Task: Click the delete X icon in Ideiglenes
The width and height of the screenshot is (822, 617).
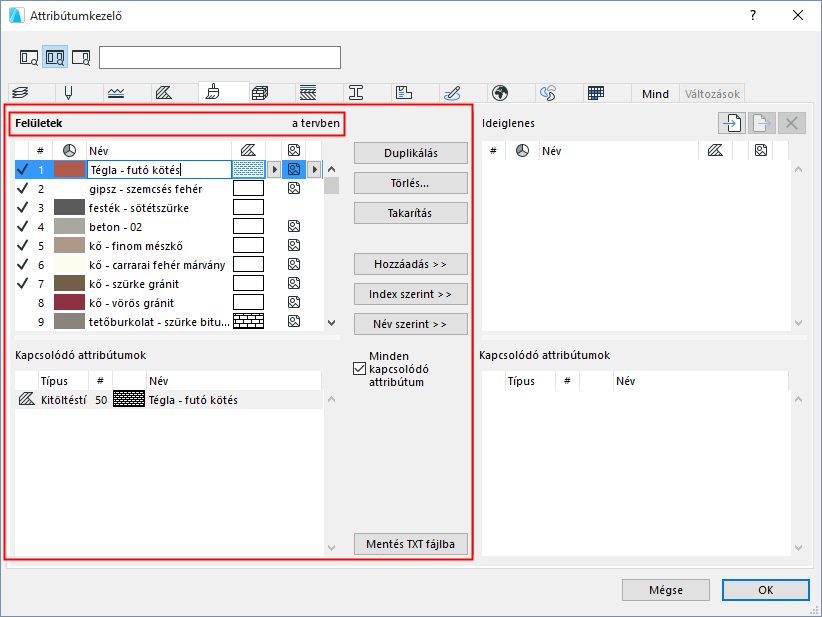Action: [x=792, y=123]
